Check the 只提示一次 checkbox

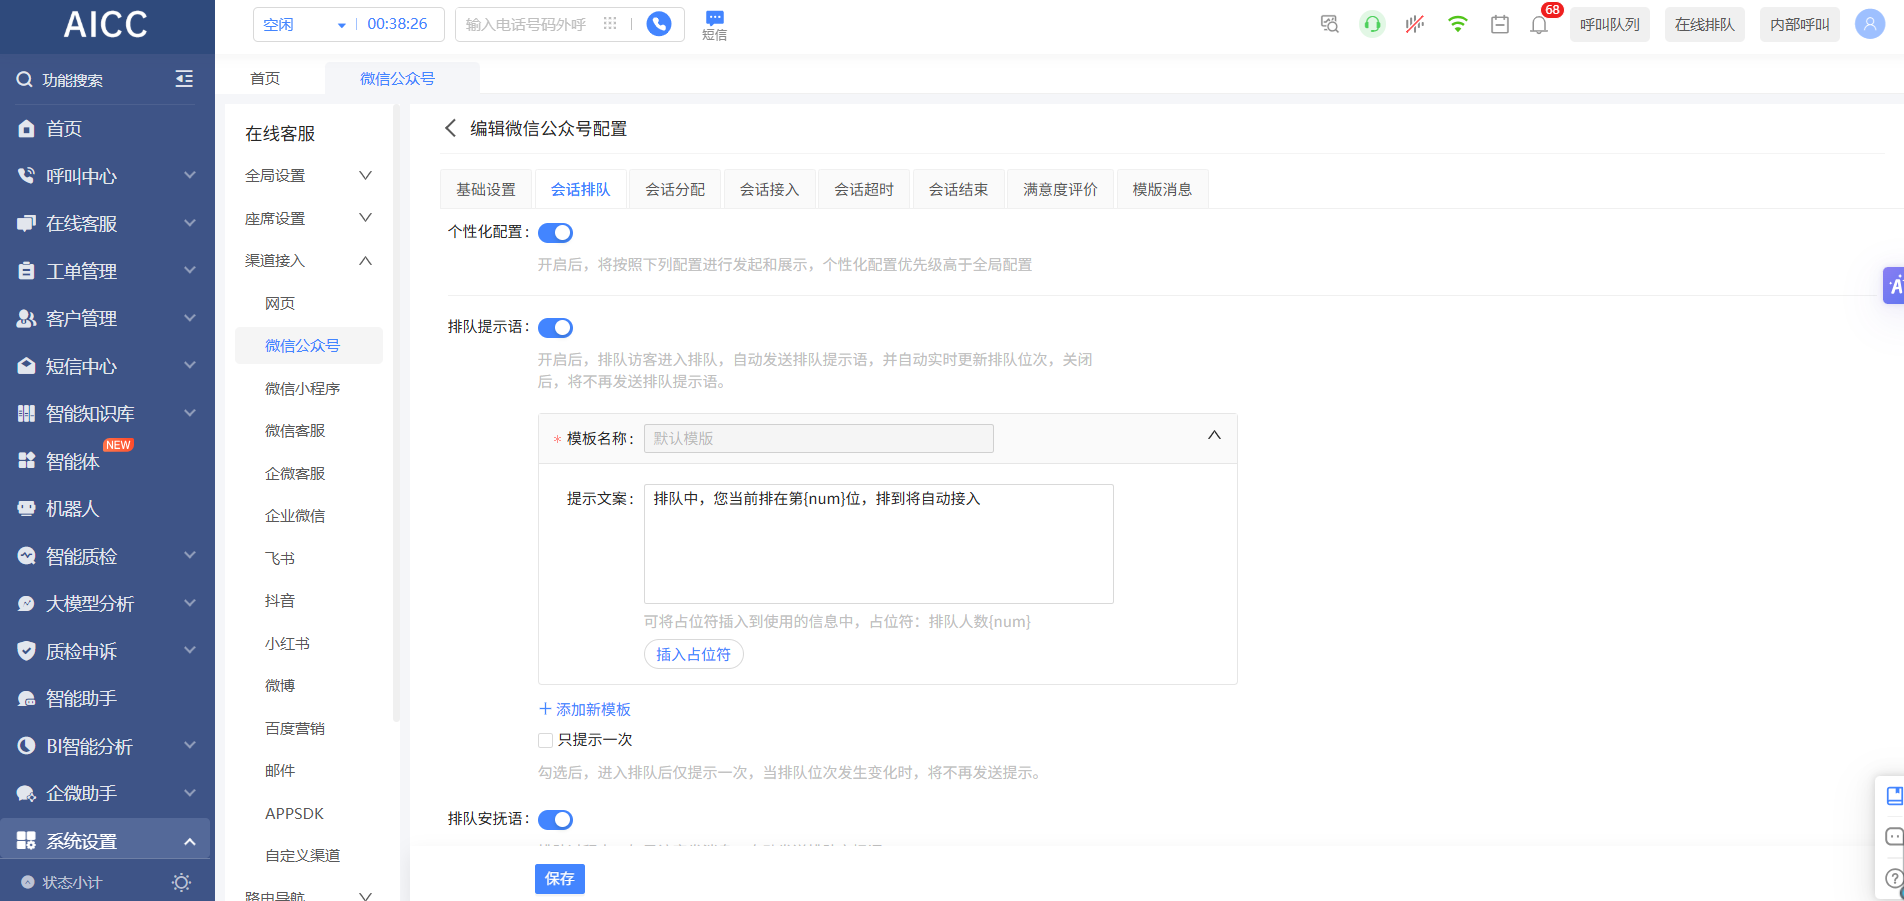click(545, 740)
